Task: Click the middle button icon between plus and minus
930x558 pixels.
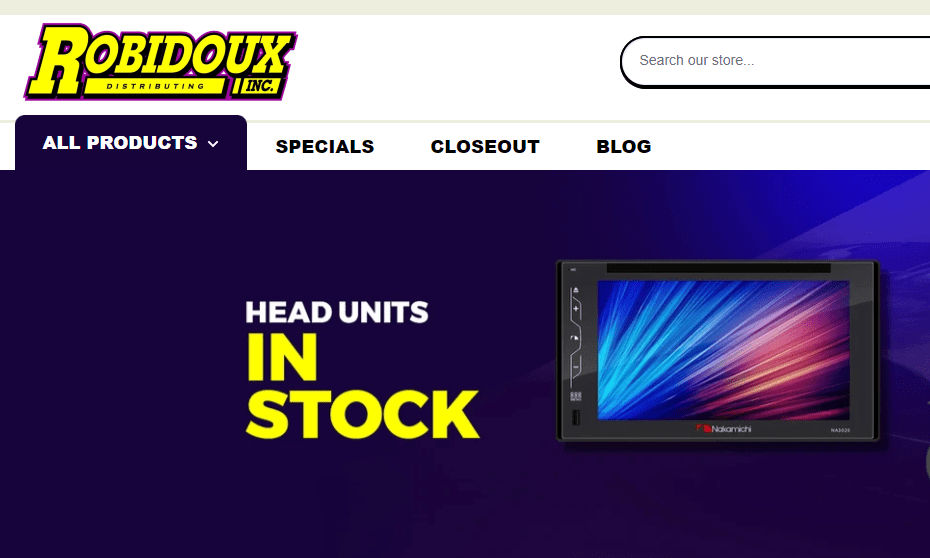Action: pyautogui.click(x=575, y=338)
